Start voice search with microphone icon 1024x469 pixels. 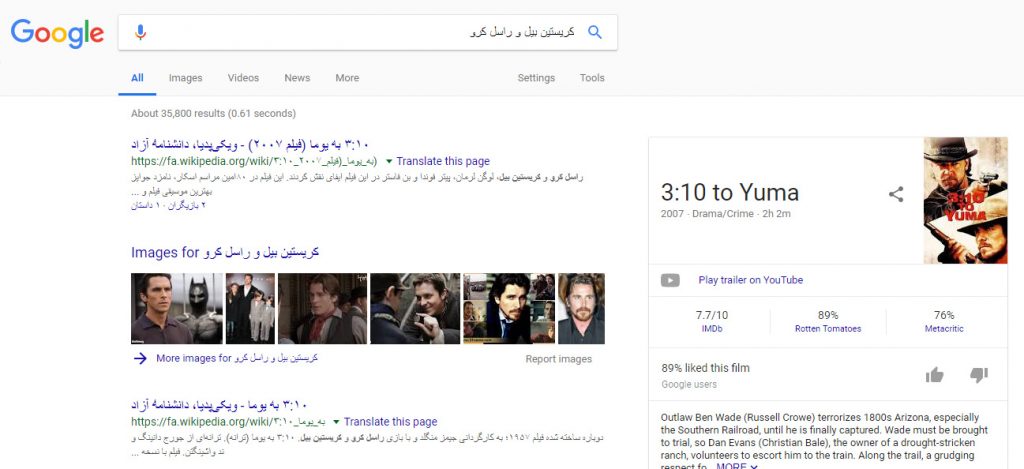pyautogui.click(x=140, y=32)
